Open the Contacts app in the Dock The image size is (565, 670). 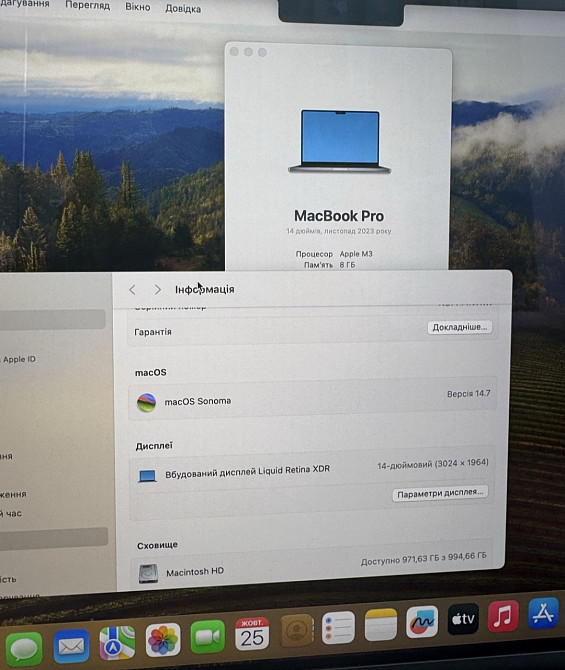297,630
